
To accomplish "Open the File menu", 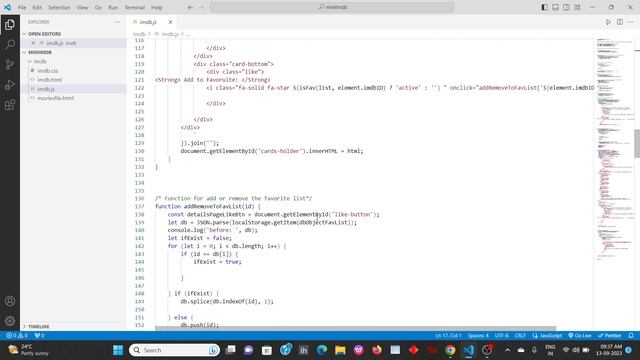I will [x=22, y=7].
